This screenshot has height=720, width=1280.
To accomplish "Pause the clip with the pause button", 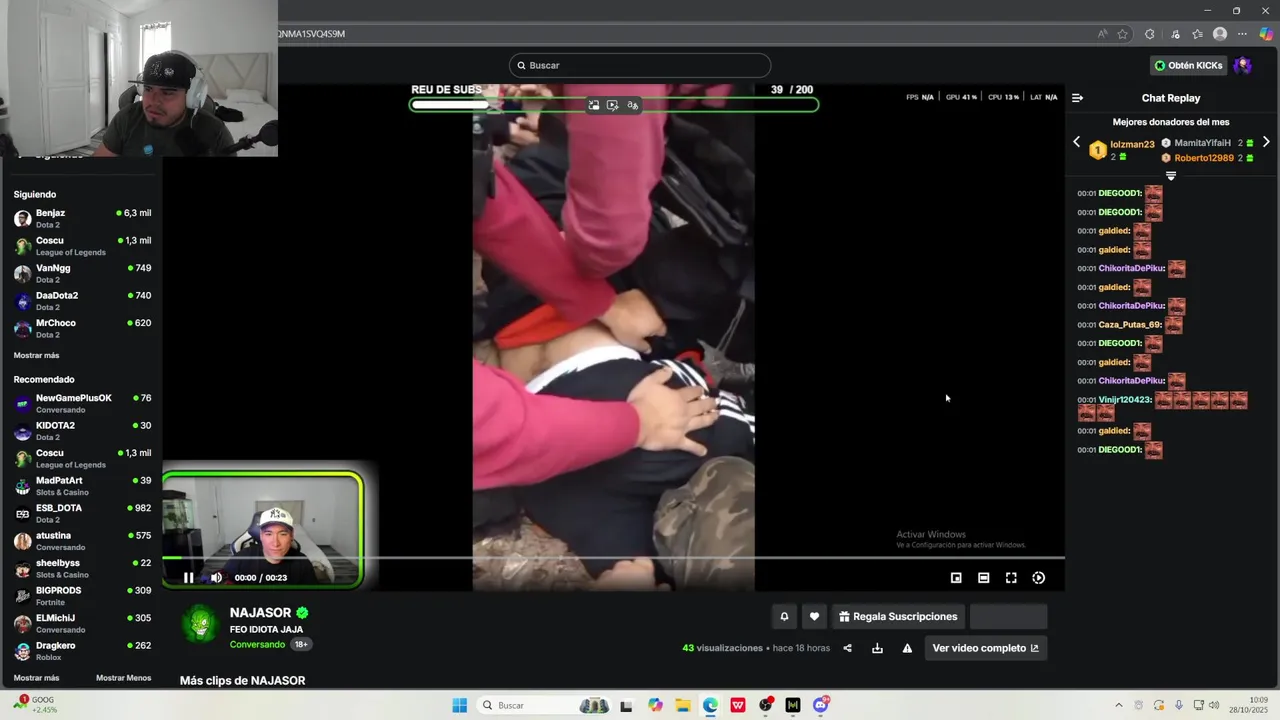I will [188, 577].
